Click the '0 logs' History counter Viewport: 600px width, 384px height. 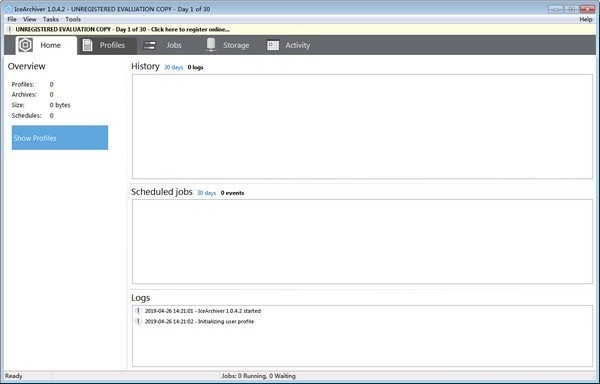(x=195, y=67)
